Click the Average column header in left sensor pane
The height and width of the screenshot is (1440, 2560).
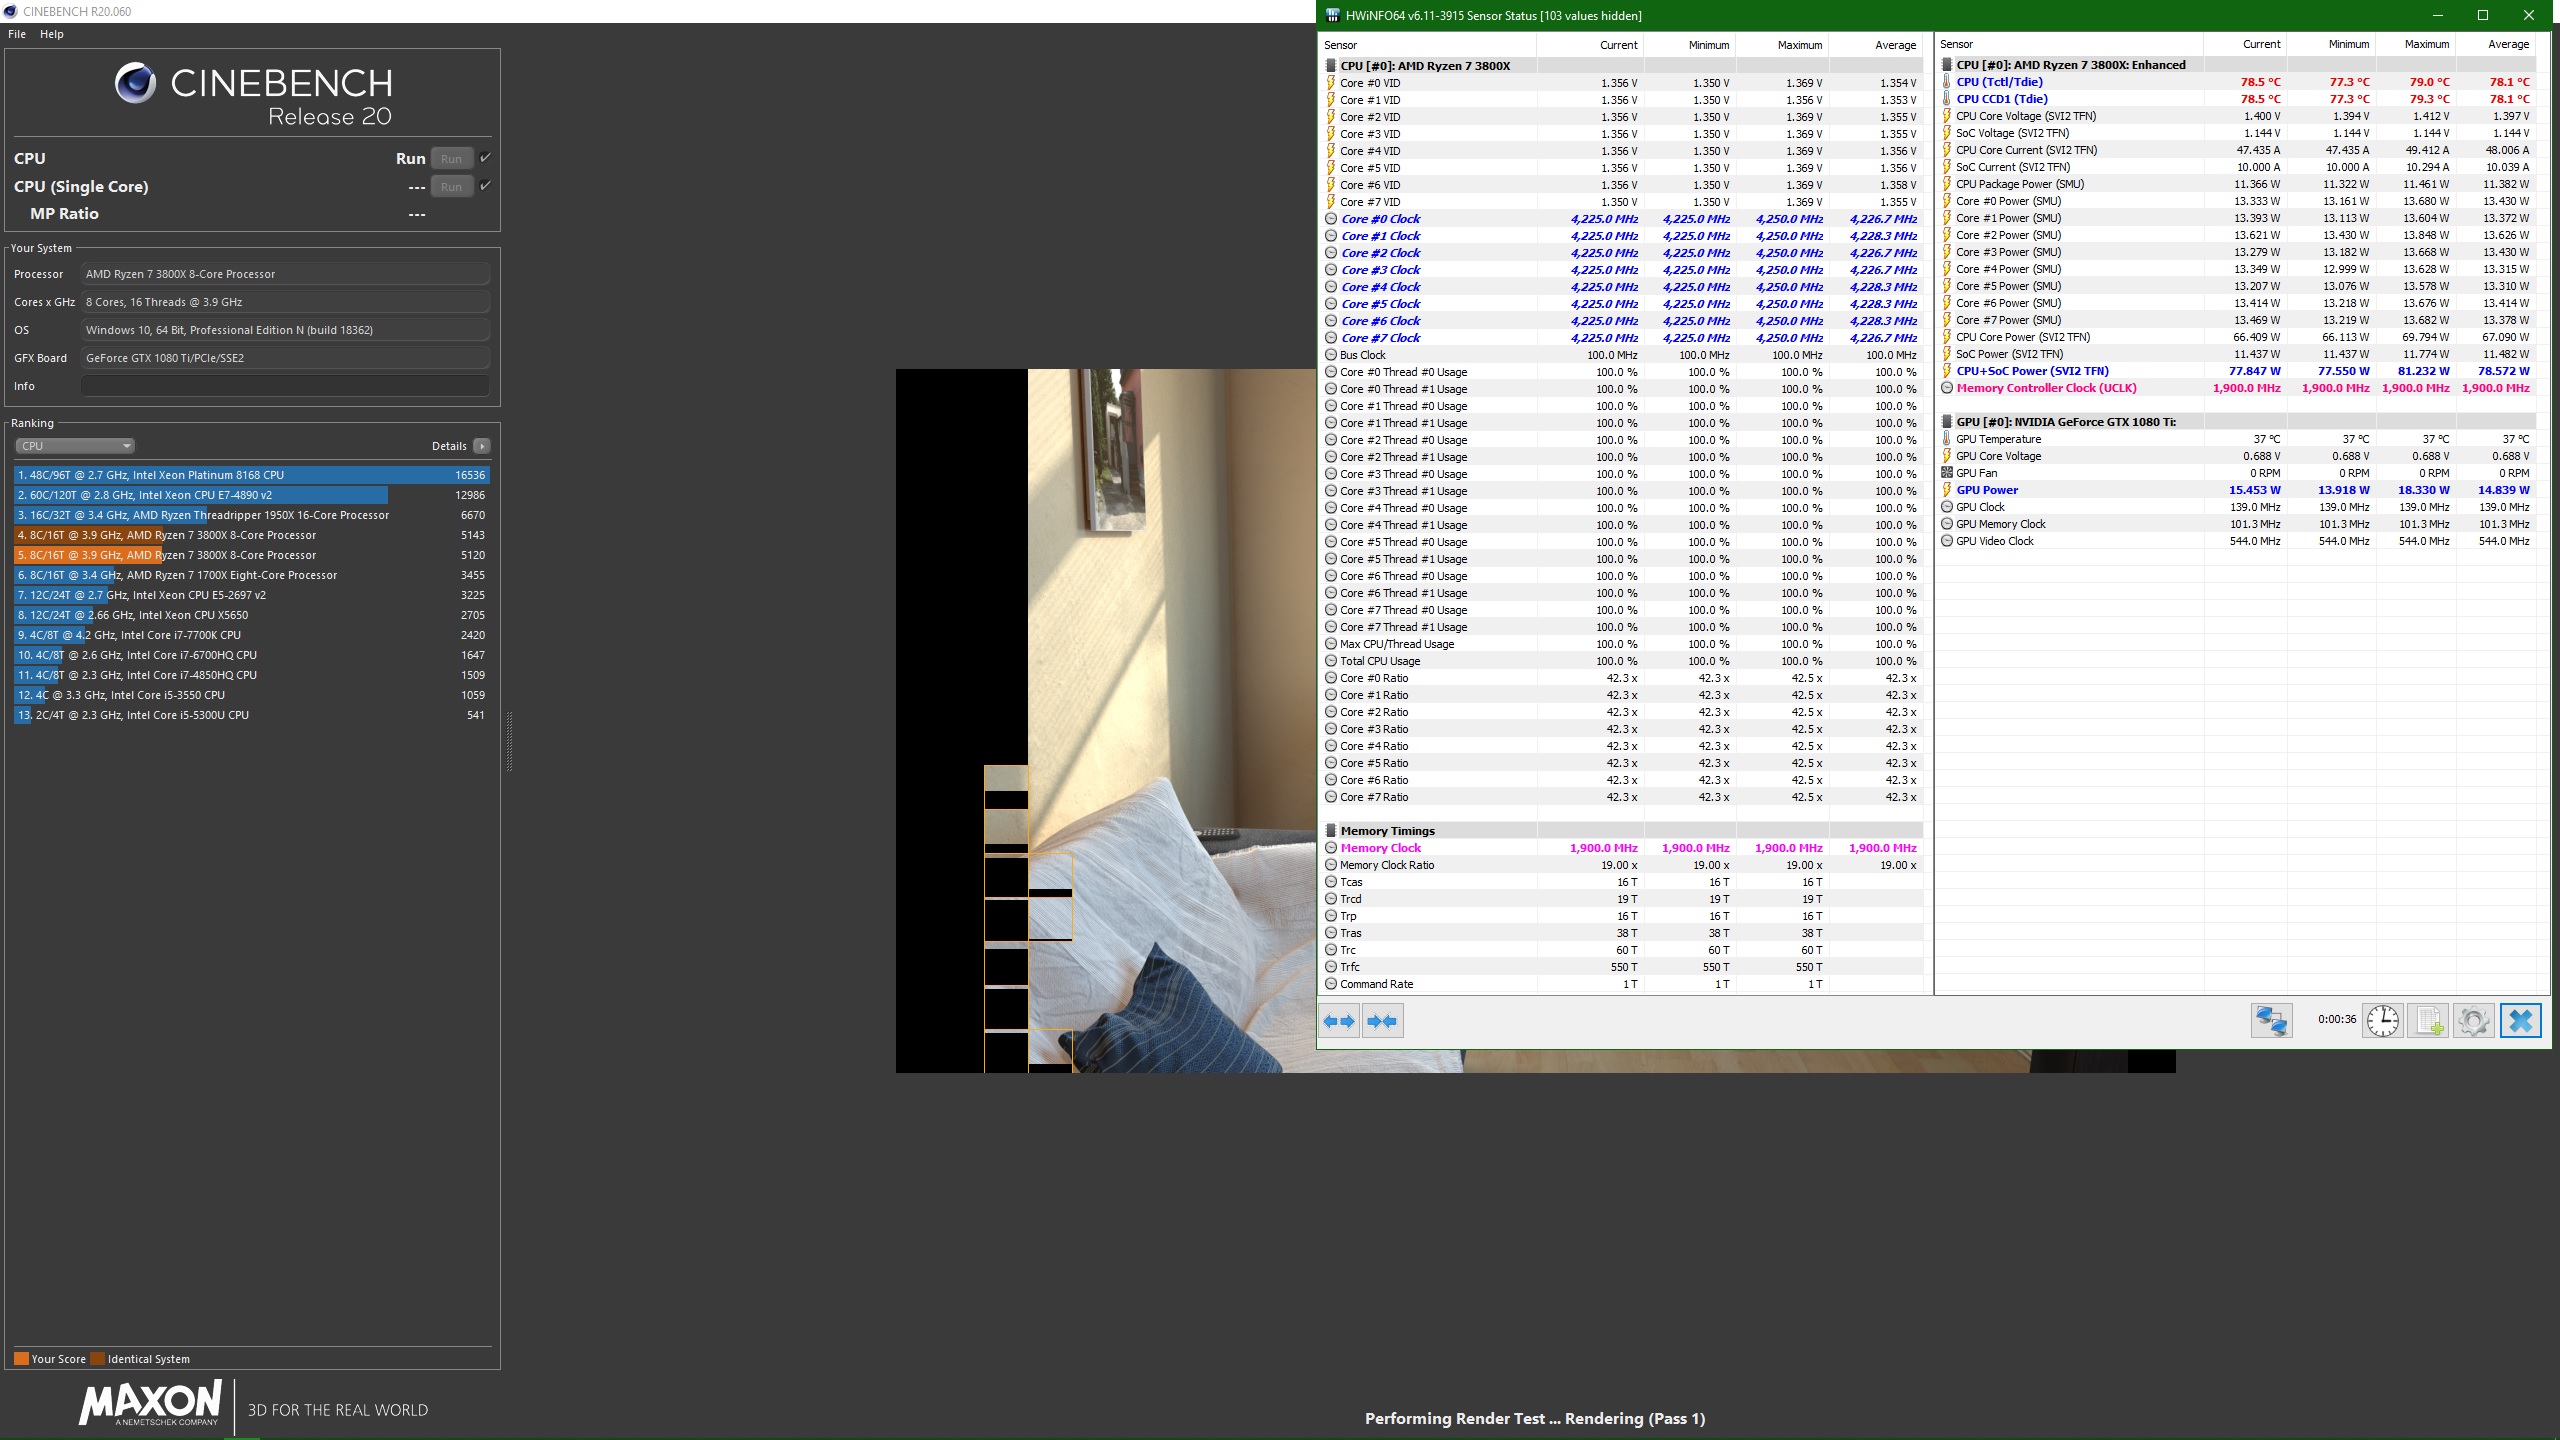pyautogui.click(x=1895, y=45)
